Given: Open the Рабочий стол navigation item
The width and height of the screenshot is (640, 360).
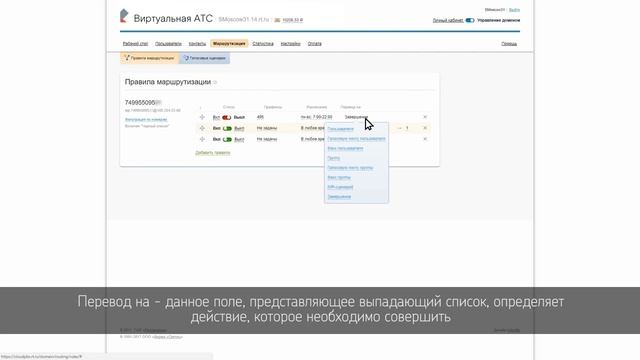Looking at the screenshot, I should tap(135, 44).
